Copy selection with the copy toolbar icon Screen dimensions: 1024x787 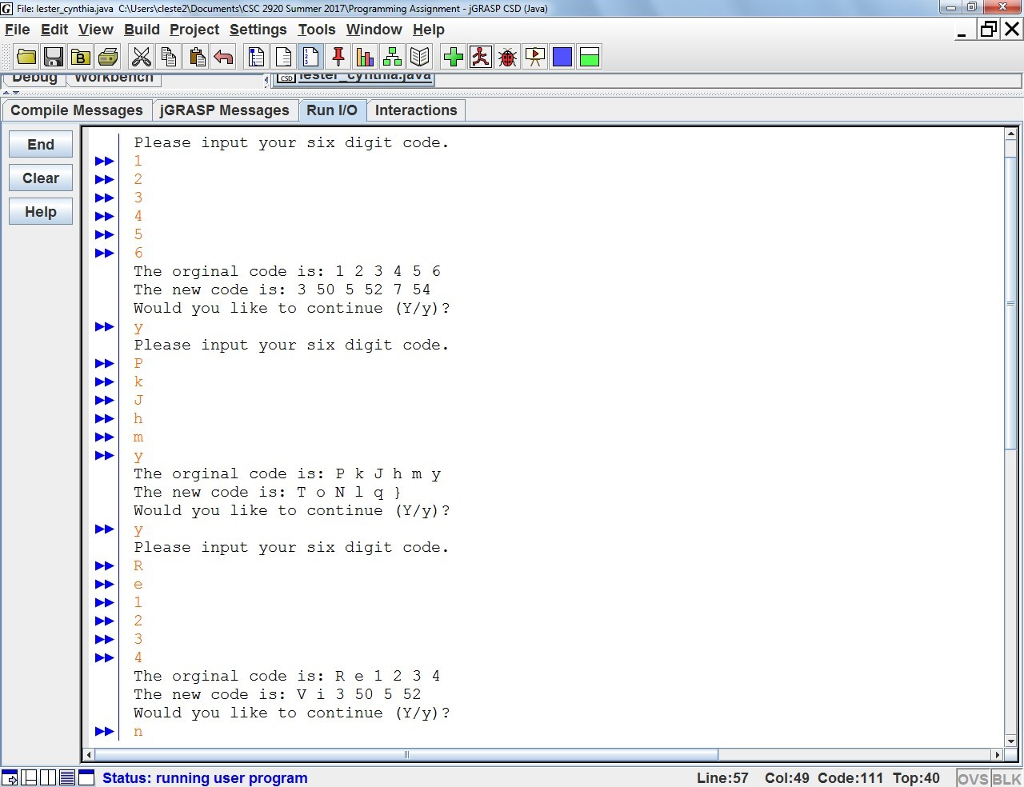click(170, 57)
